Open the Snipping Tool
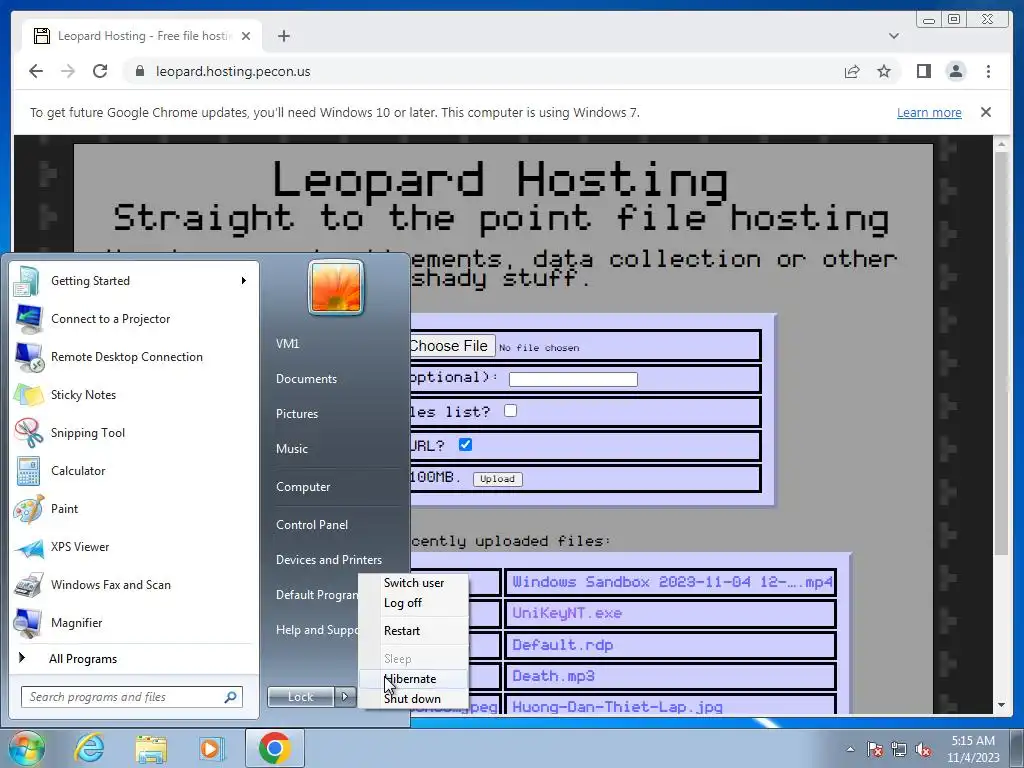The height and width of the screenshot is (768, 1024). point(134,432)
